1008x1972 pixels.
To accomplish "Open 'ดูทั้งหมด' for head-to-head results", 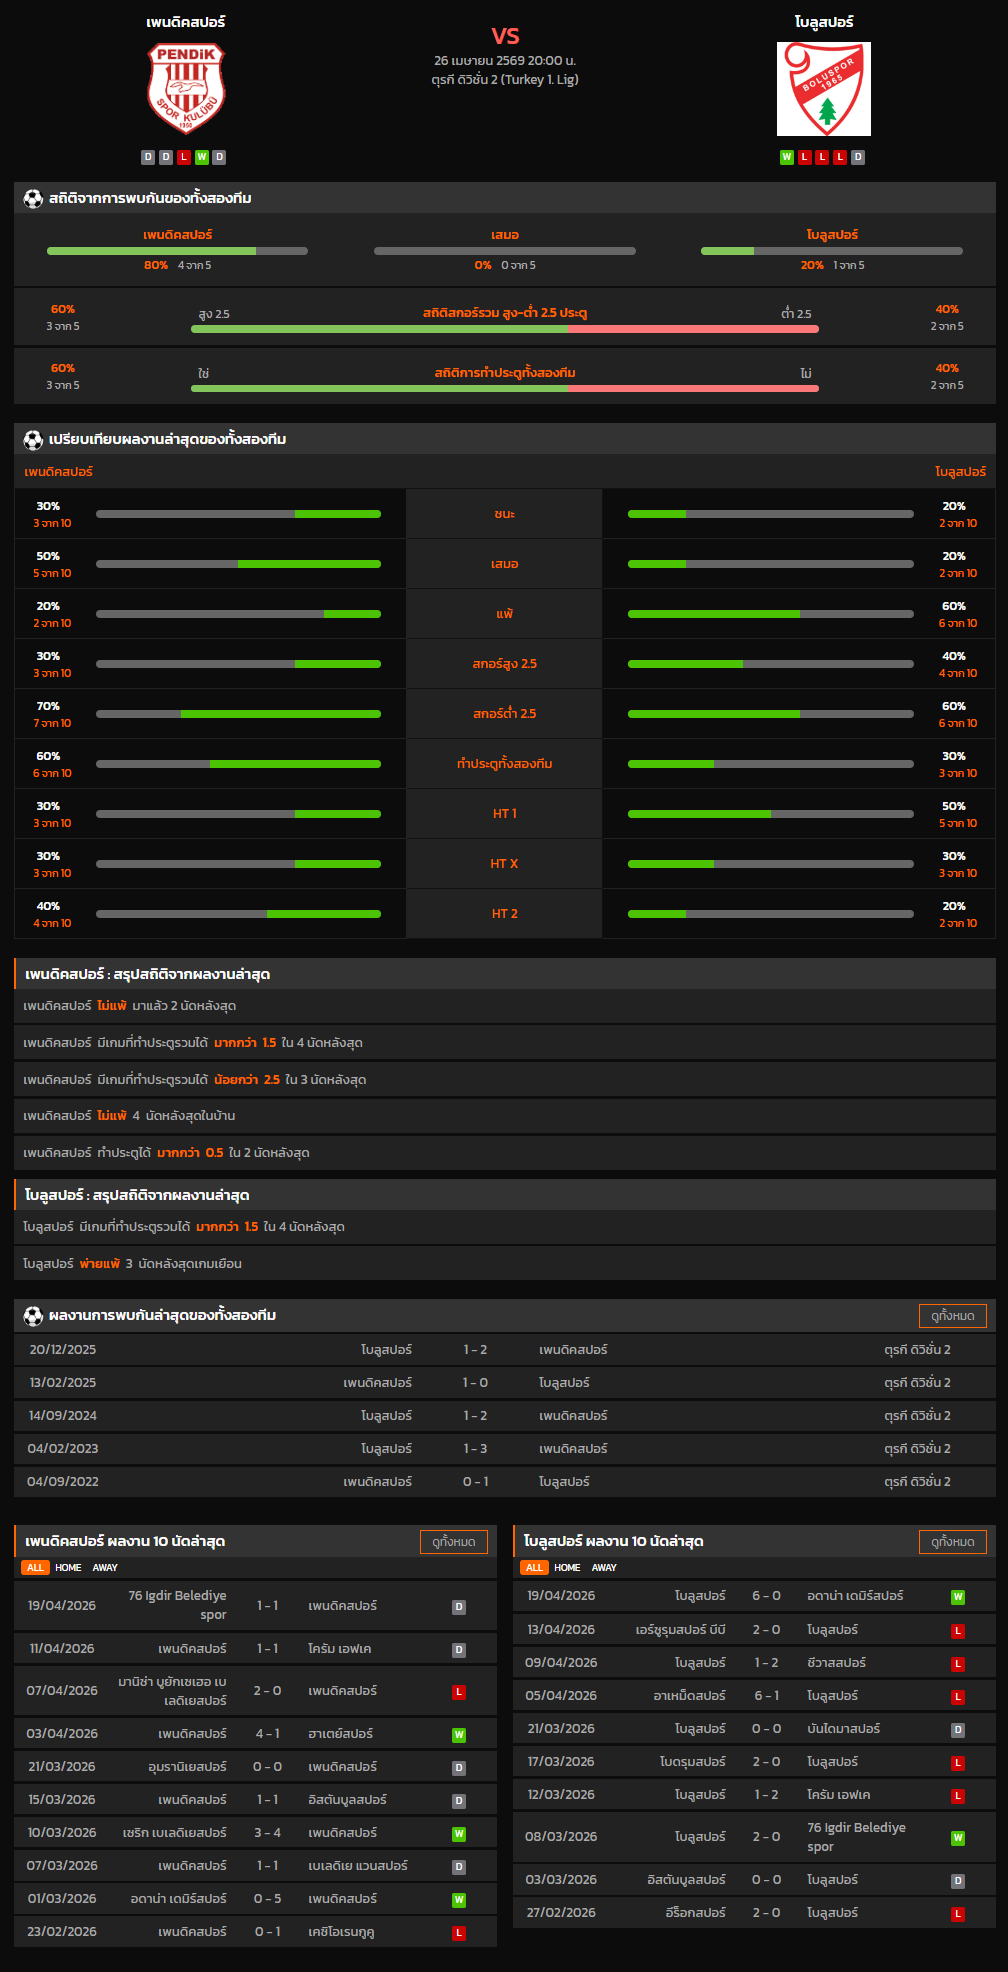I will tap(952, 1316).
